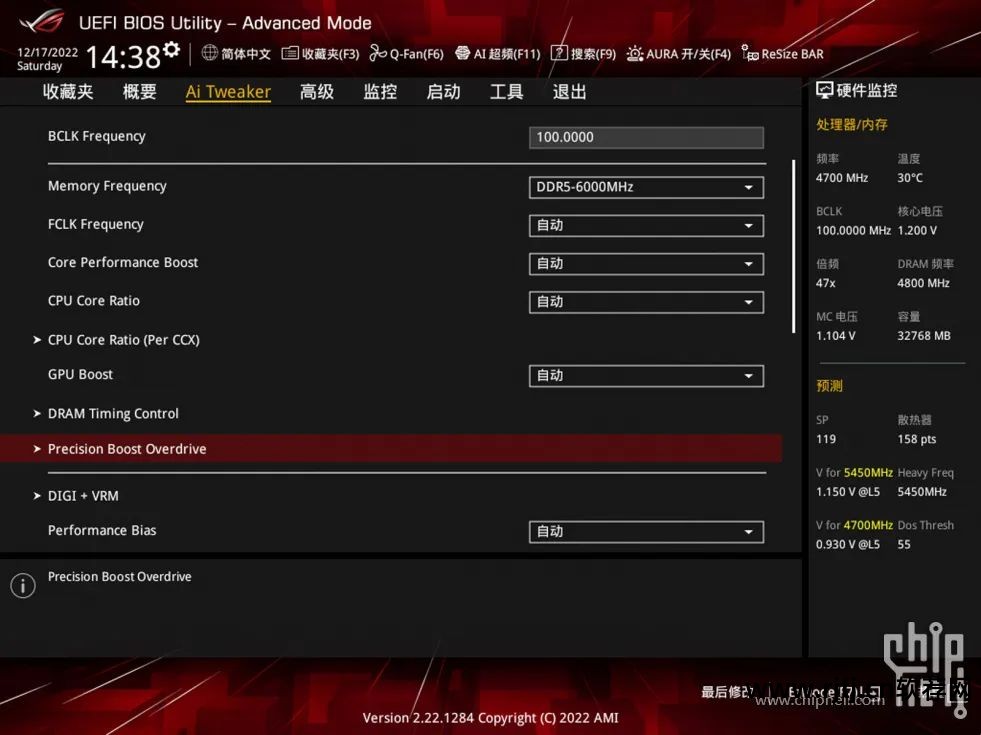Open Q-Fan(F6) control

pos(417,54)
